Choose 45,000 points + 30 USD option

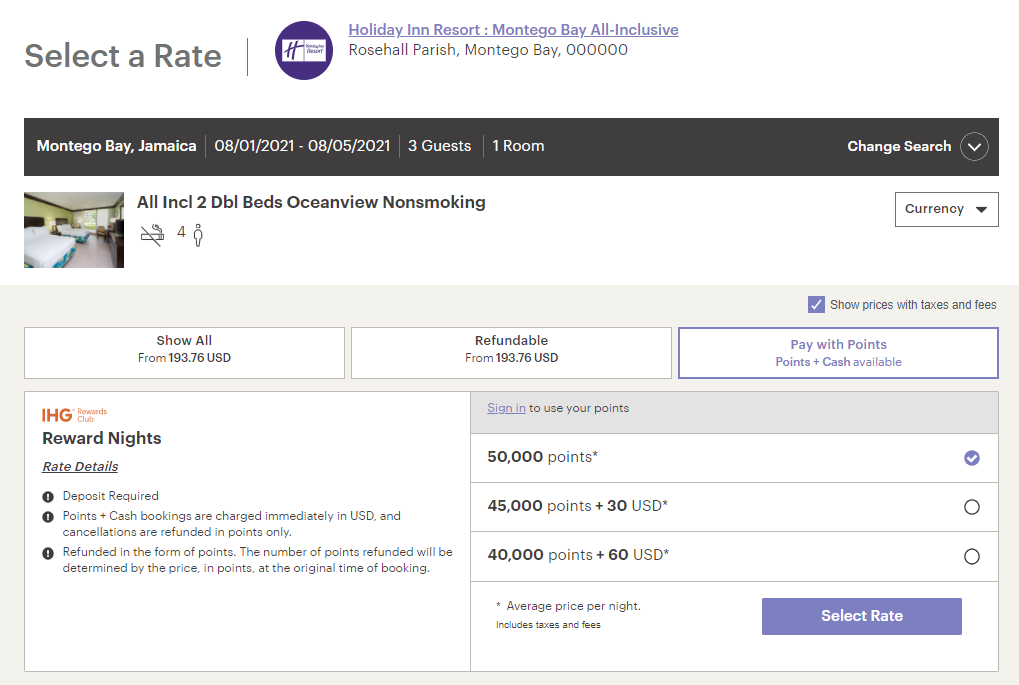pyautogui.click(x=971, y=507)
